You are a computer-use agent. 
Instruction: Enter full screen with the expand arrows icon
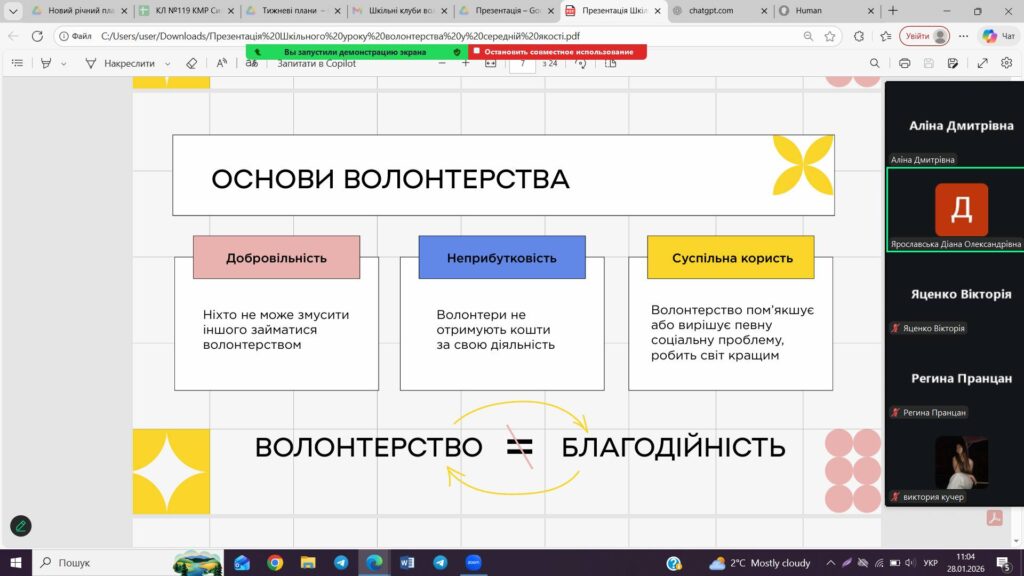coord(982,63)
